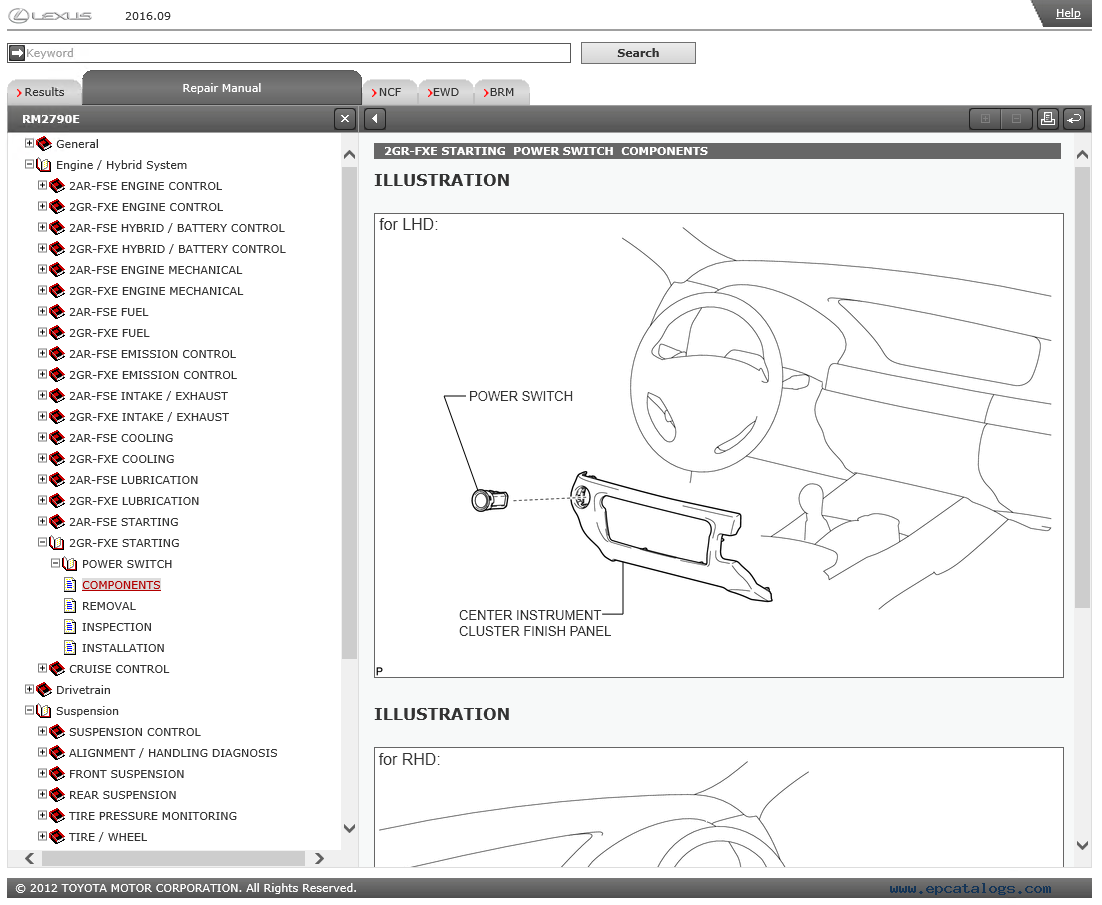Viewport: 1102px width, 905px height.
Task: Select 2AR-FSE INTAKE / EXHAUST tree item
Action: pos(148,396)
